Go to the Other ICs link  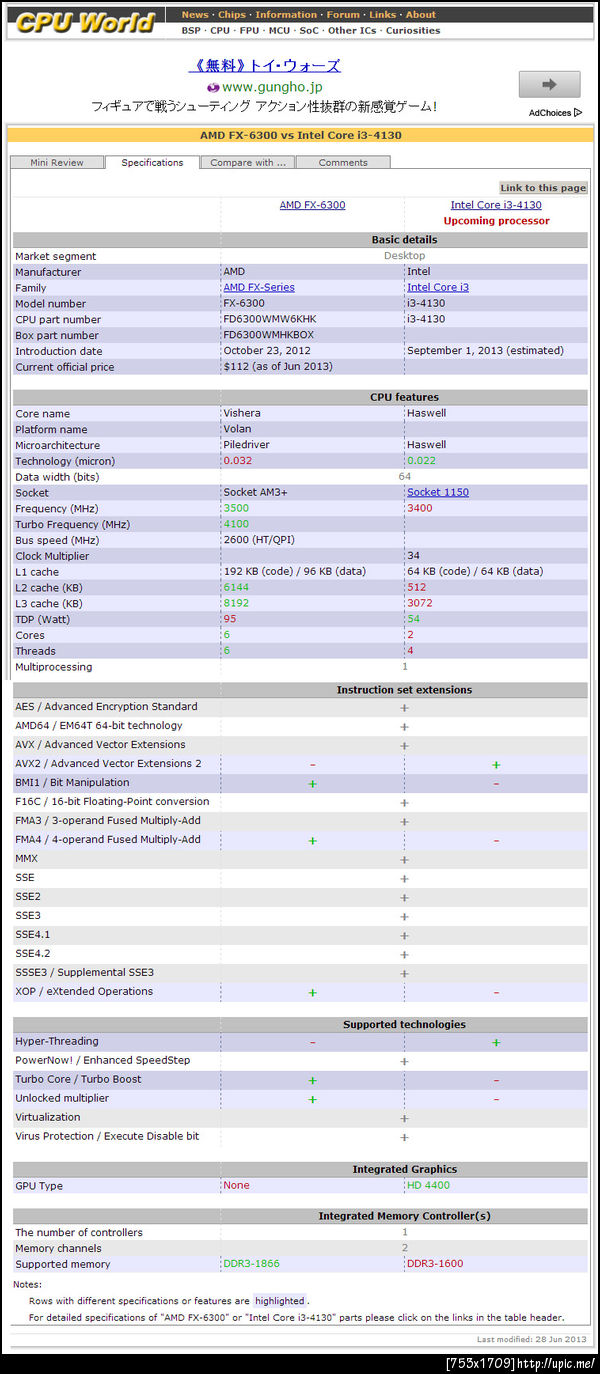tap(354, 30)
